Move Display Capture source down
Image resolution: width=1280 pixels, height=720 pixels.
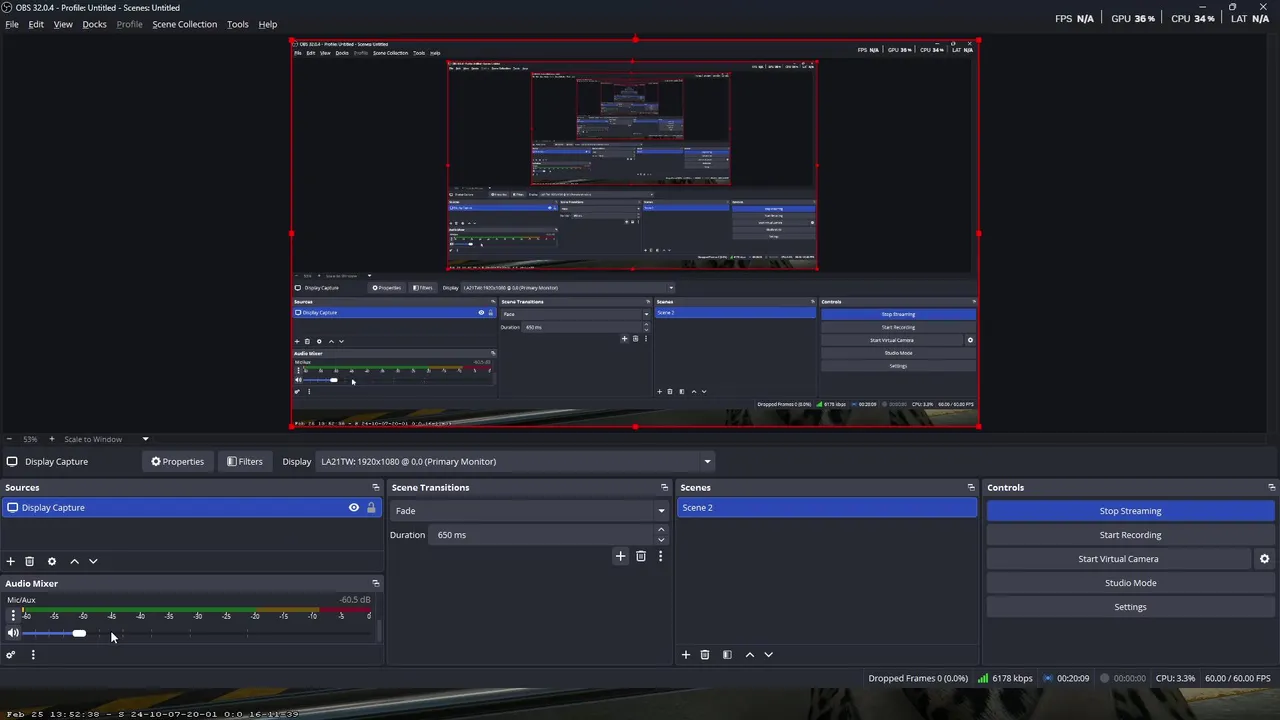[93, 561]
